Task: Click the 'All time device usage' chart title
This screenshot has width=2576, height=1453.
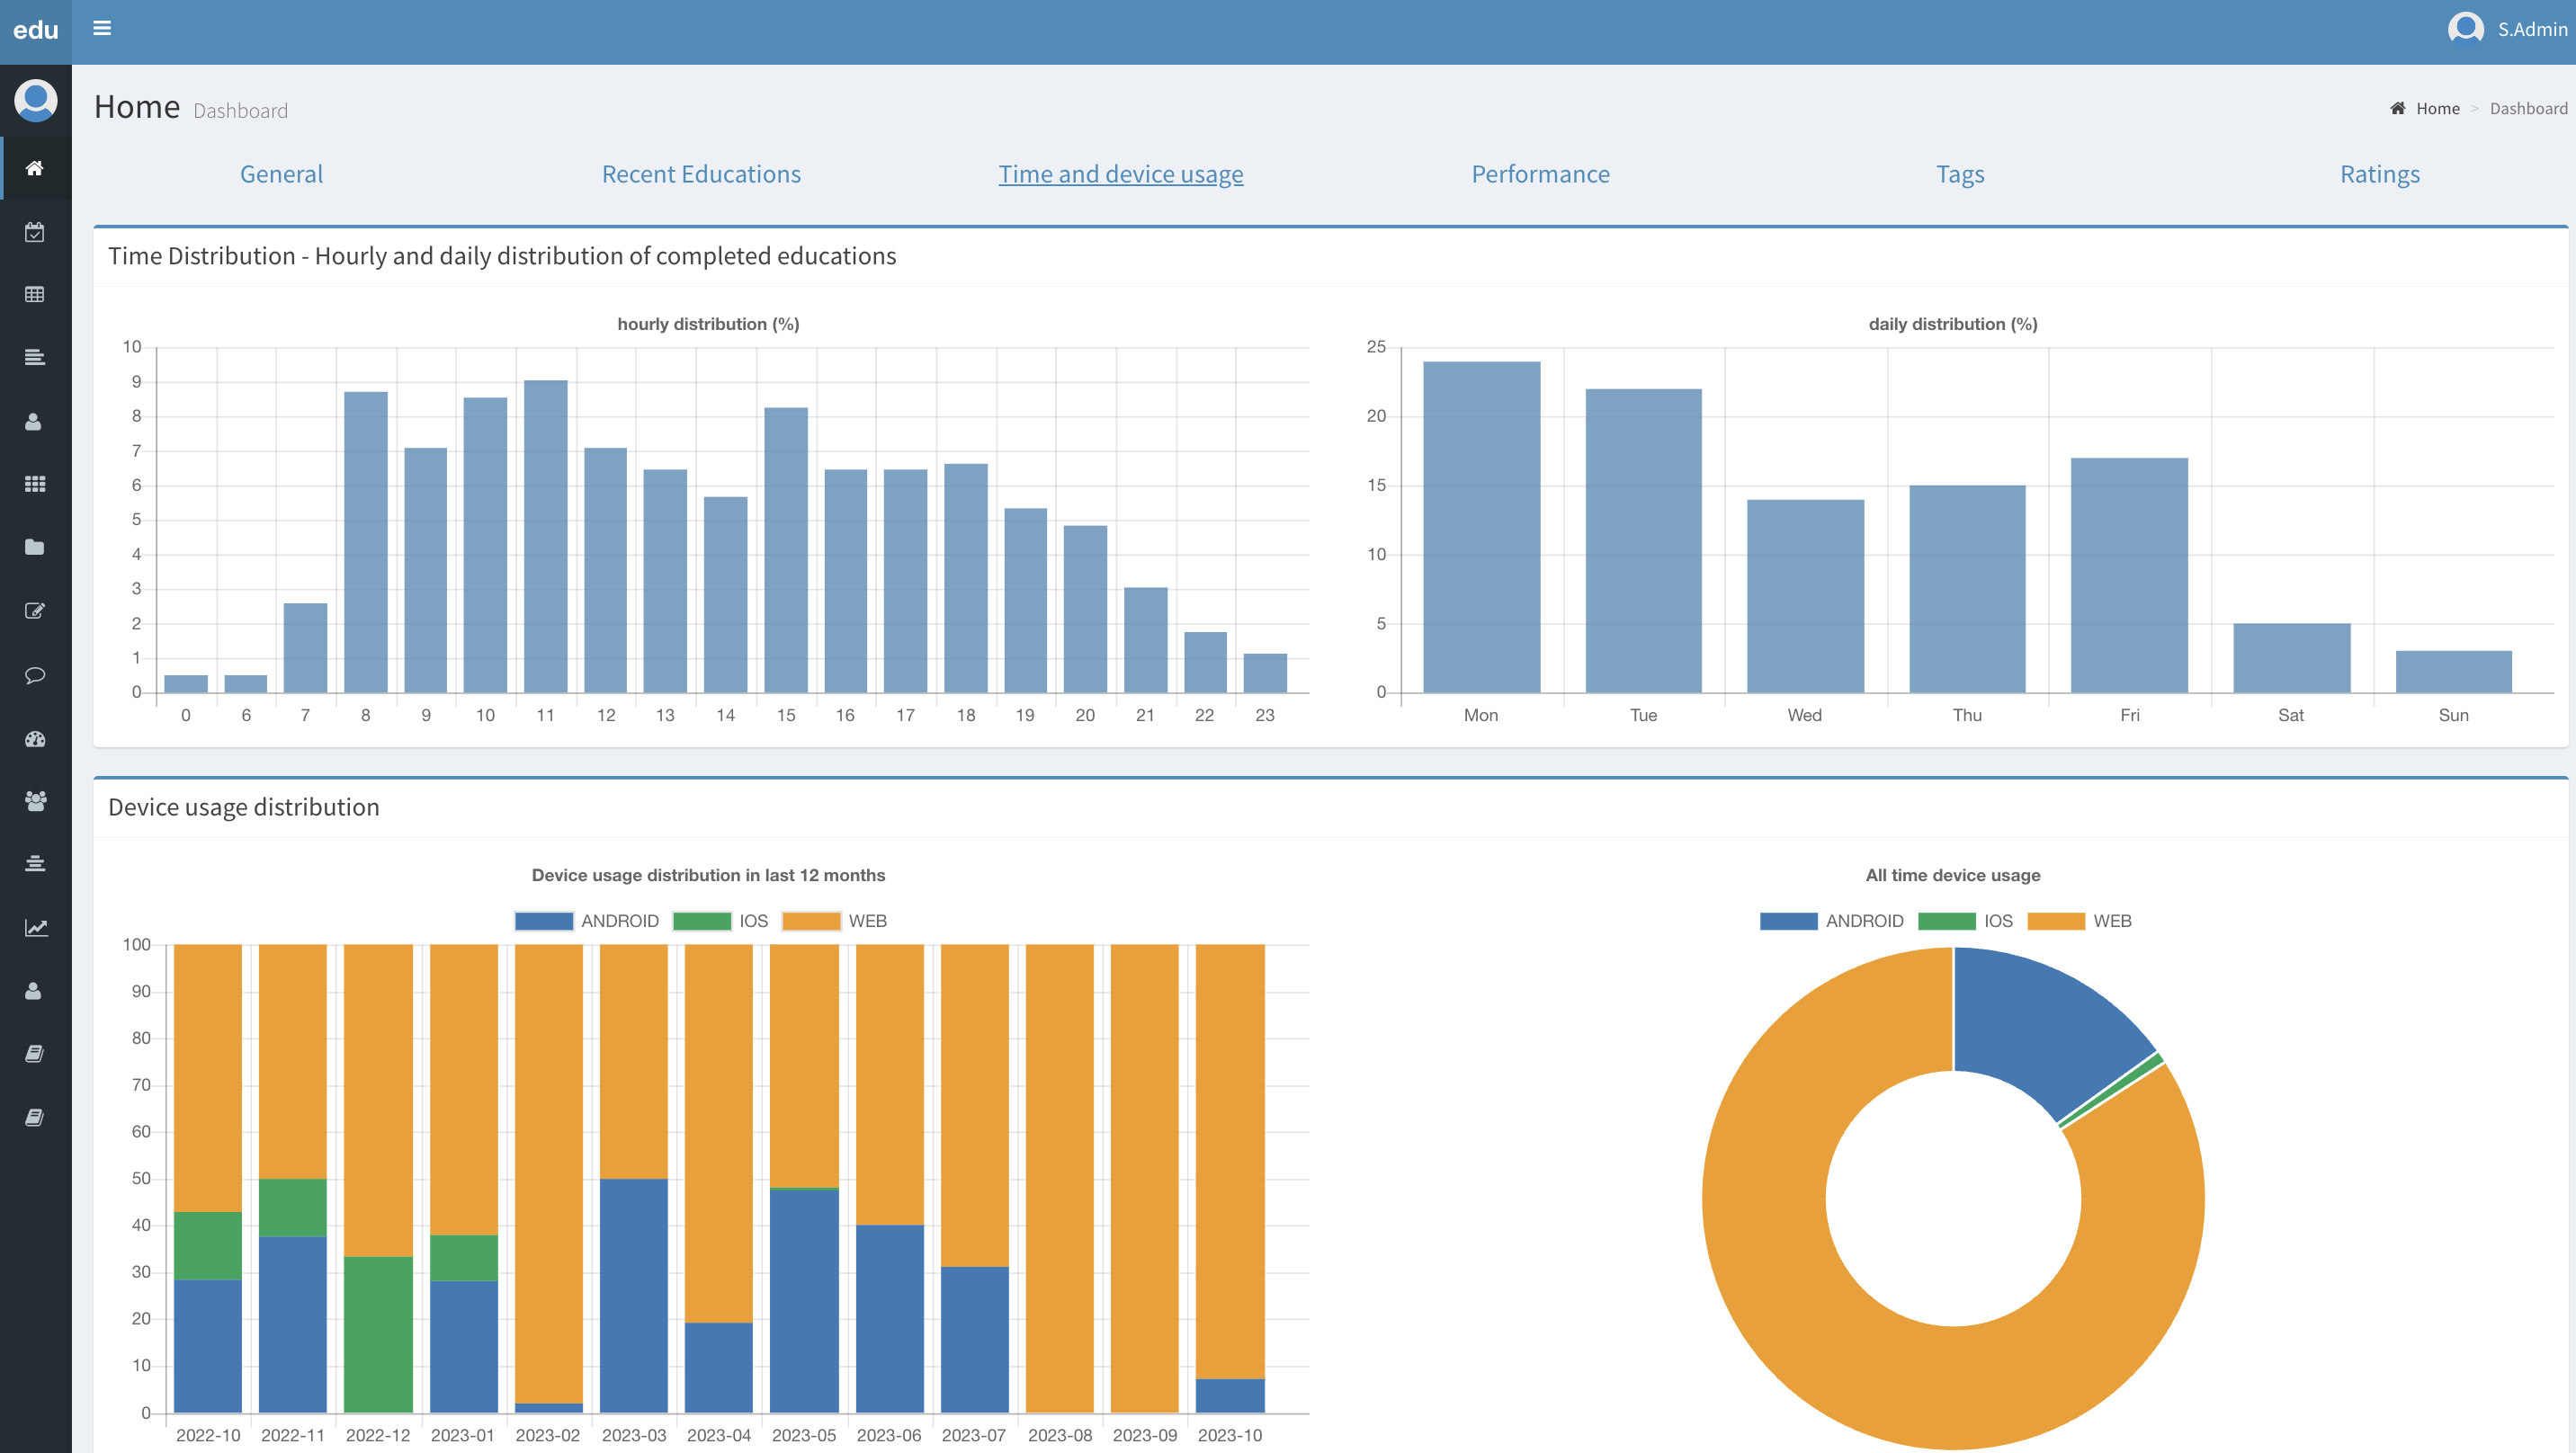Action: pyautogui.click(x=1953, y=875)
